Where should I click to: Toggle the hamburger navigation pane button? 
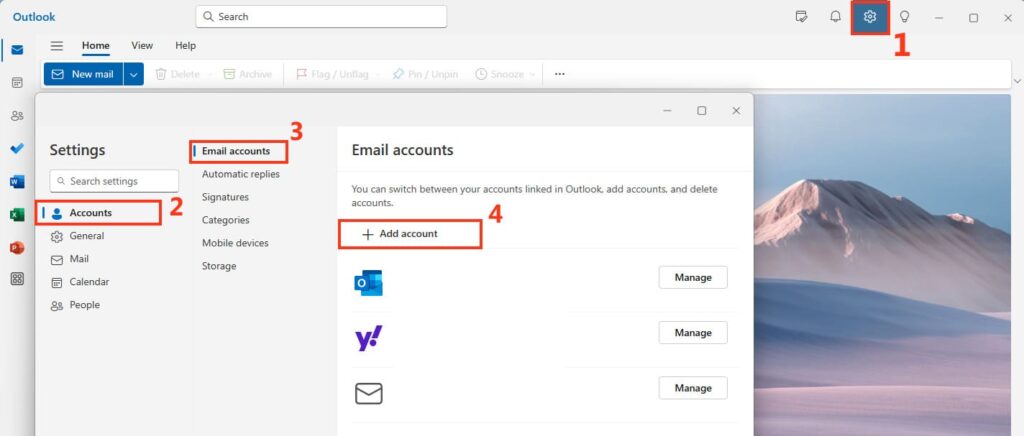point(57,46)
